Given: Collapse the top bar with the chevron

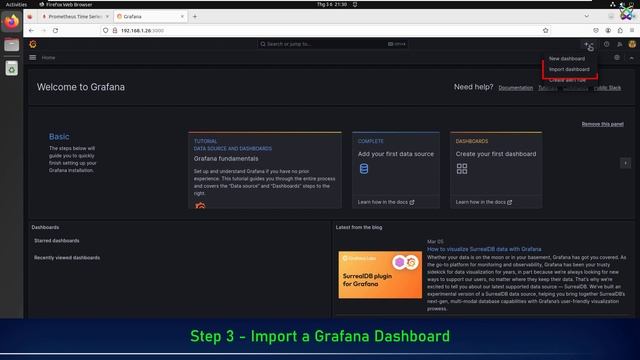Looking at the screenshot, I should point(631,58).
